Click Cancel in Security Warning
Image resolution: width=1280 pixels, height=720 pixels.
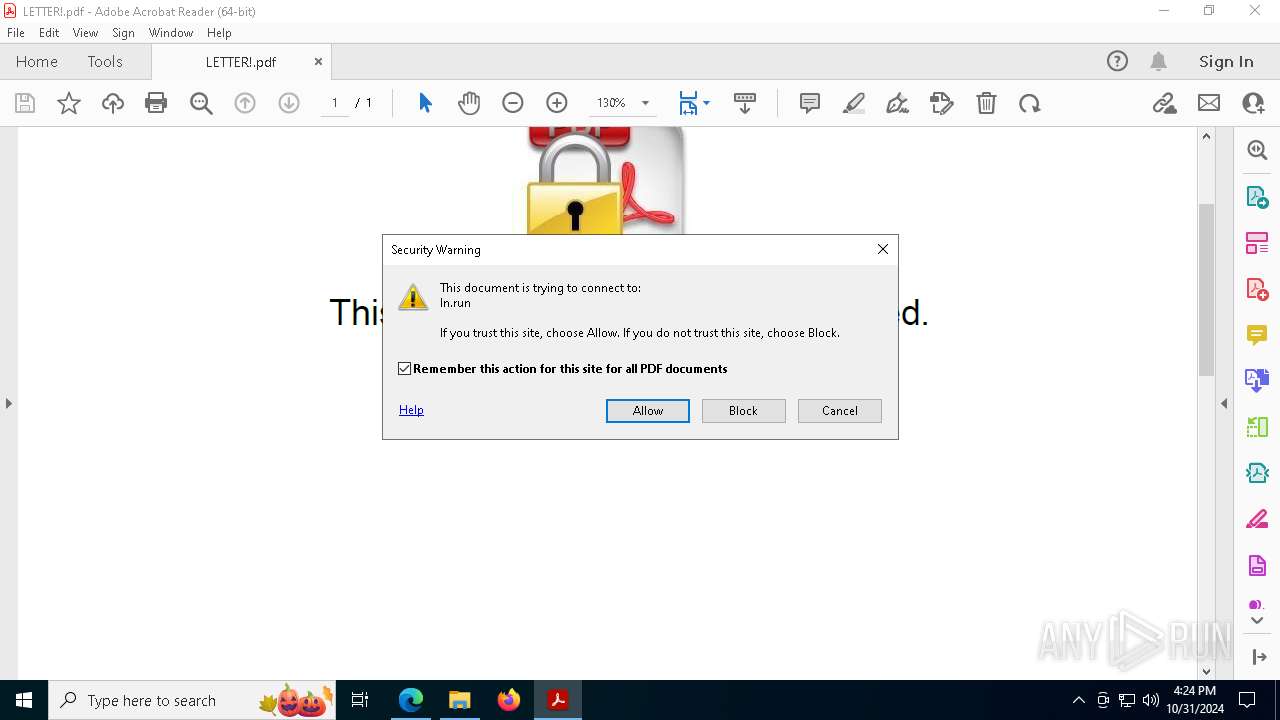[x=840, y=411]
